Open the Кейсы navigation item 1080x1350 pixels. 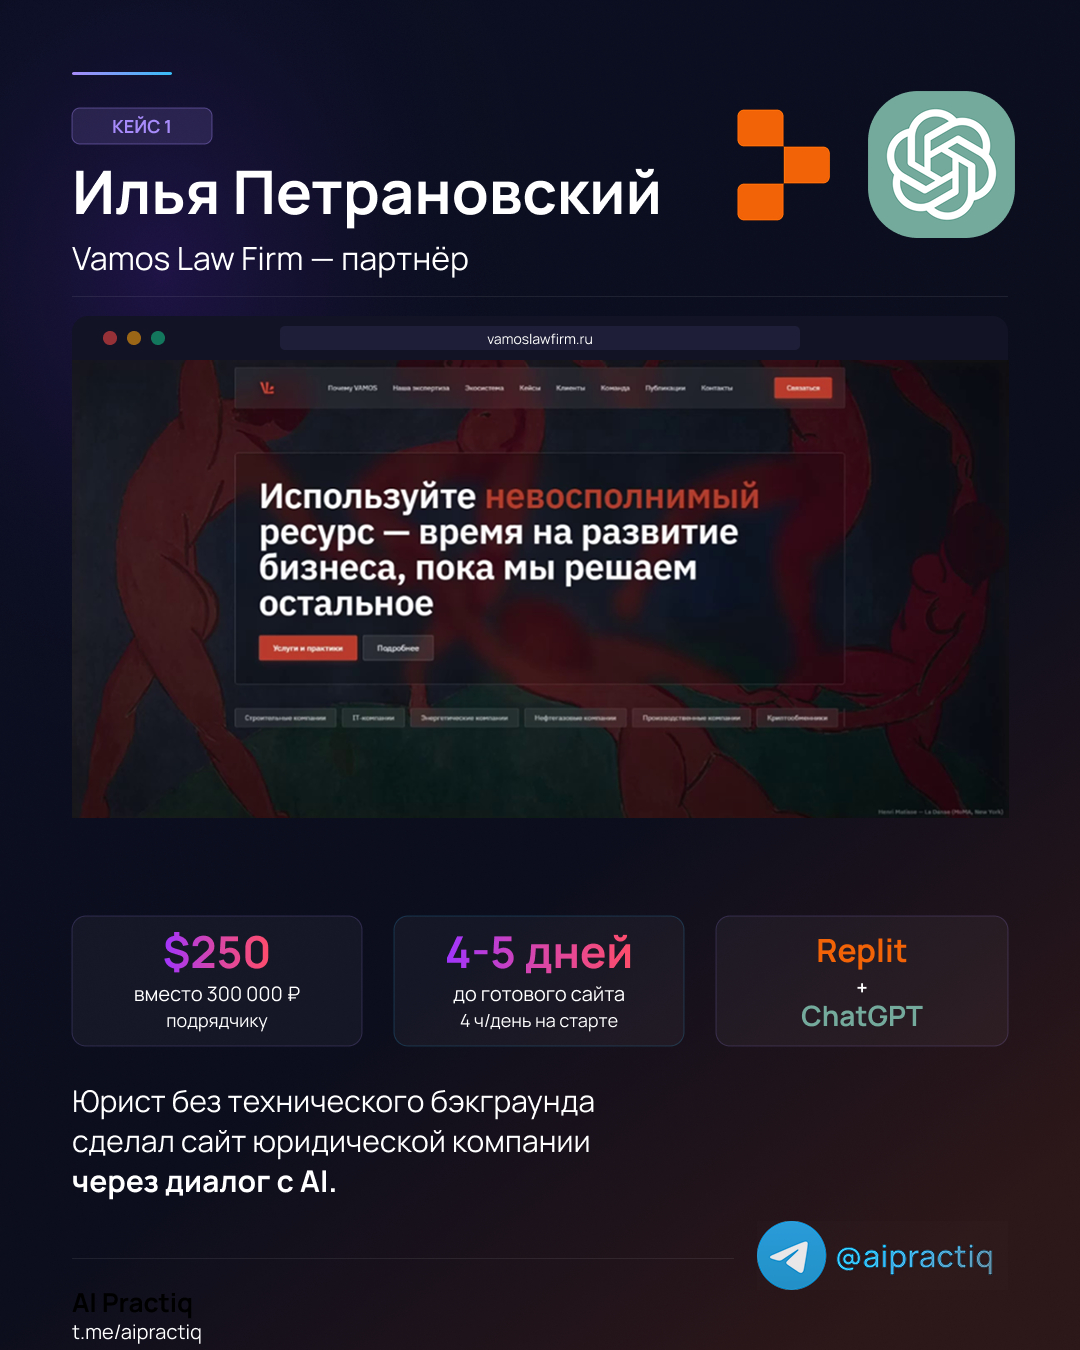(530, 388)
